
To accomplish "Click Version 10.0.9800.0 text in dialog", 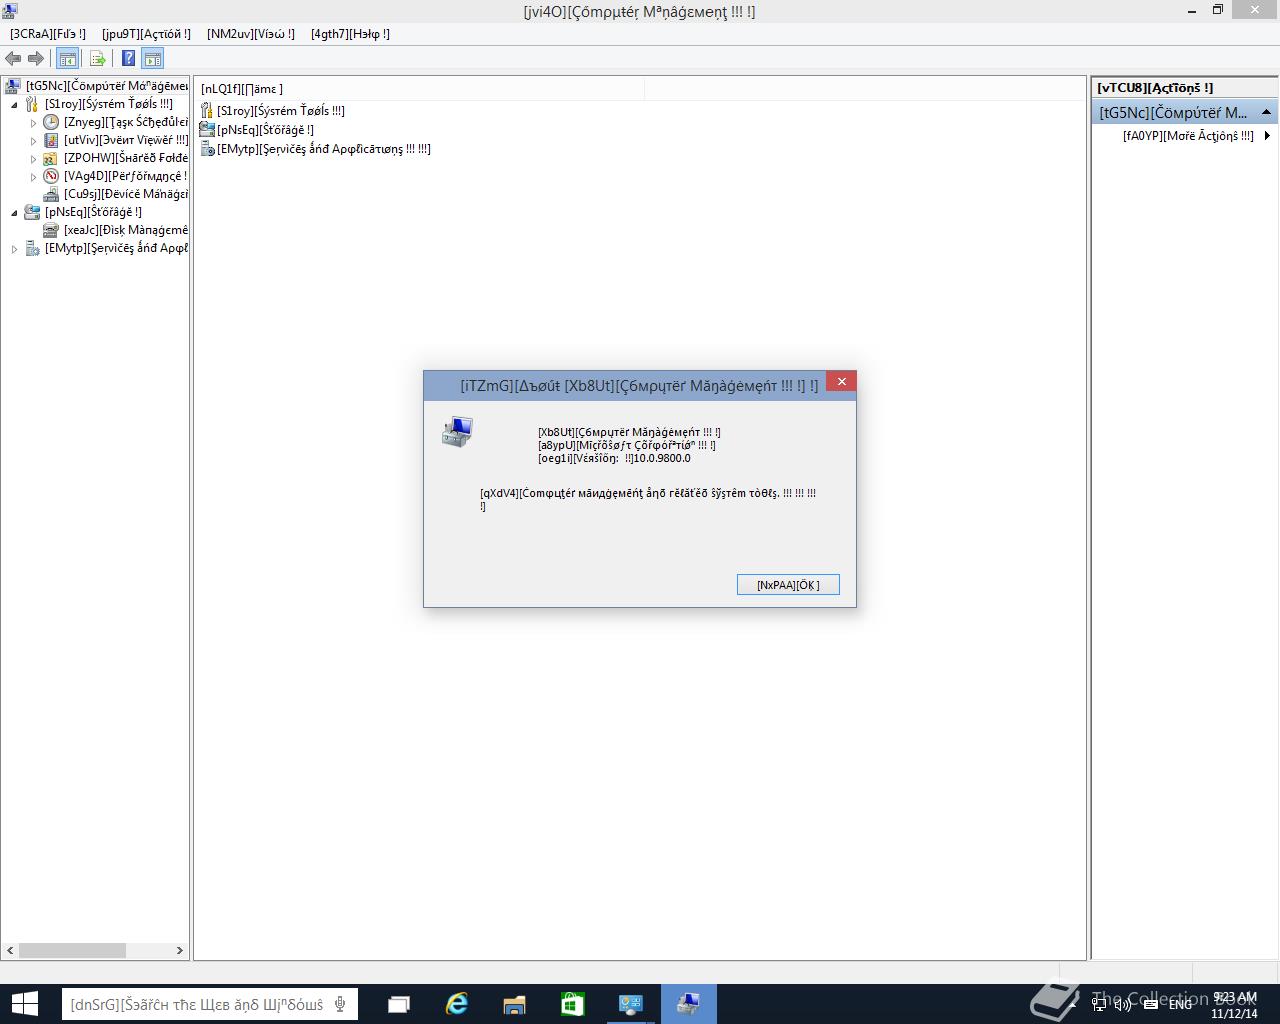I will tap(614, 458).
